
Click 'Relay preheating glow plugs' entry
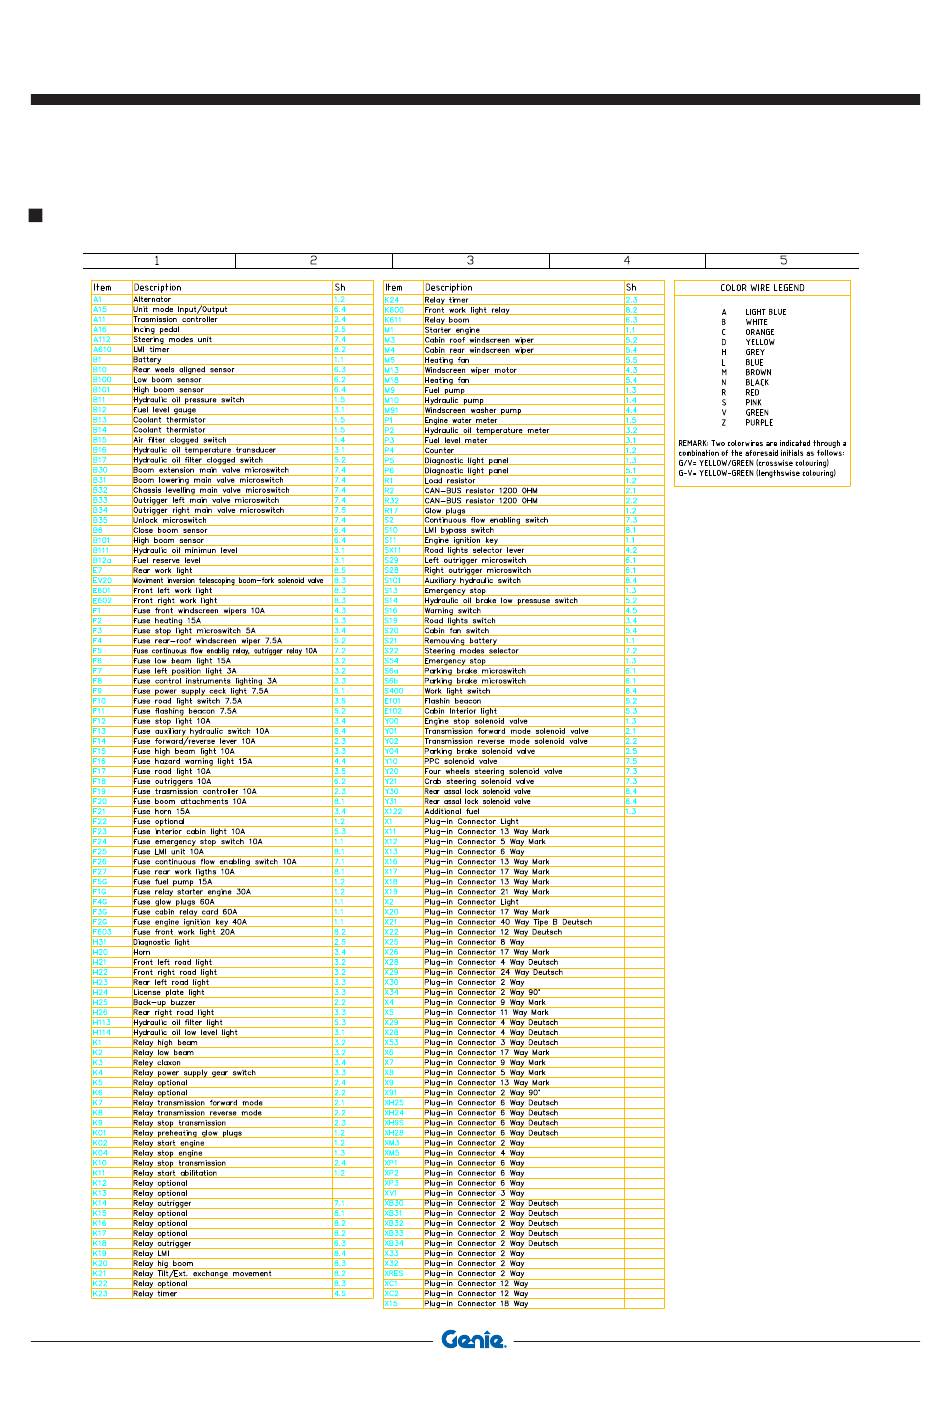(232, 1133)
